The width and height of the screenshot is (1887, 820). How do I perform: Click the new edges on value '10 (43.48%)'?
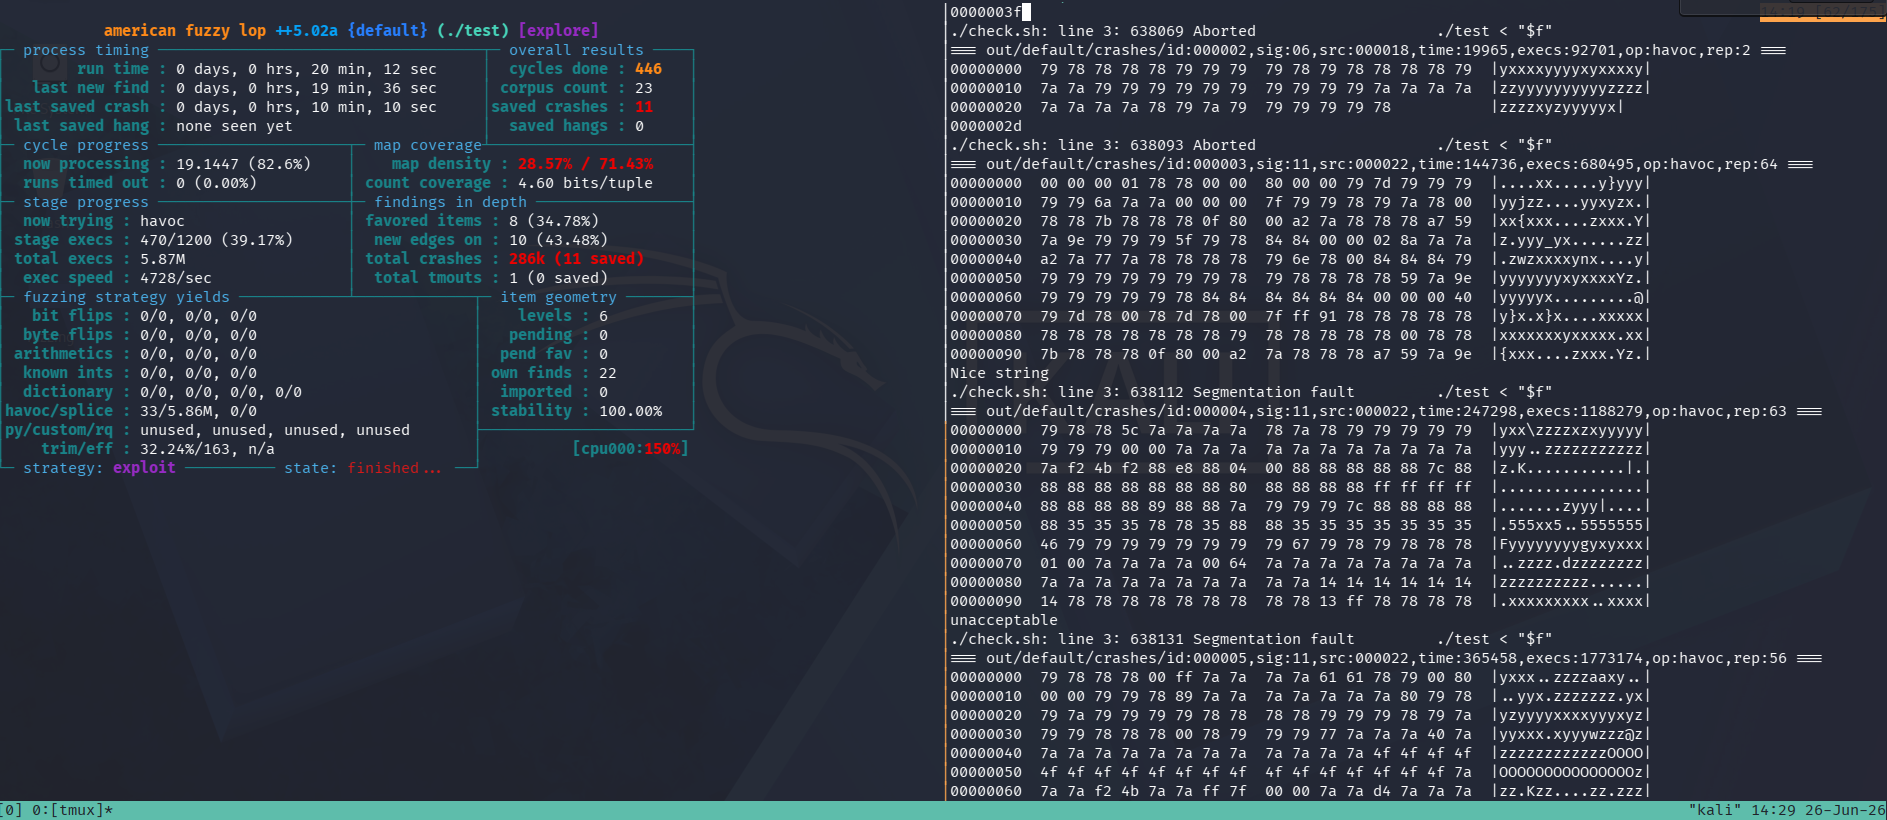pyautogui.click(x=558, y=240)
